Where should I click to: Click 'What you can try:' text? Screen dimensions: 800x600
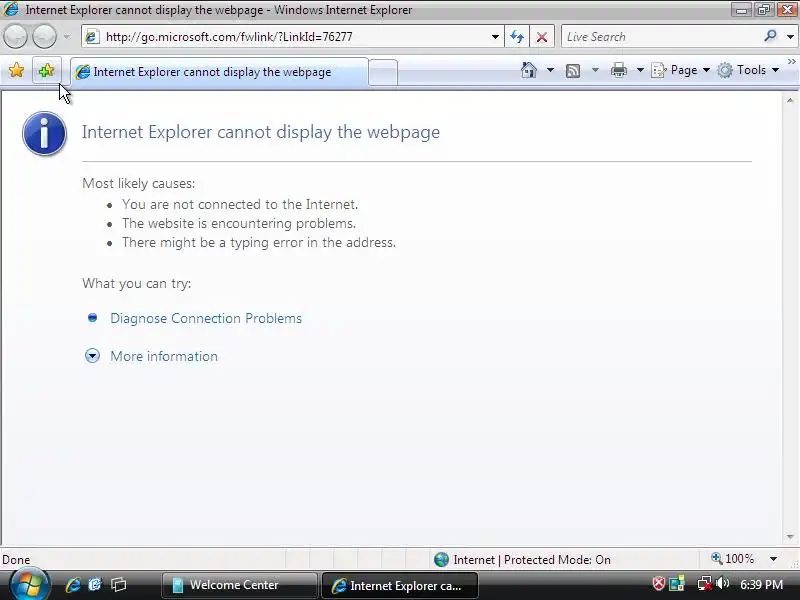click(x=137, y=283)
